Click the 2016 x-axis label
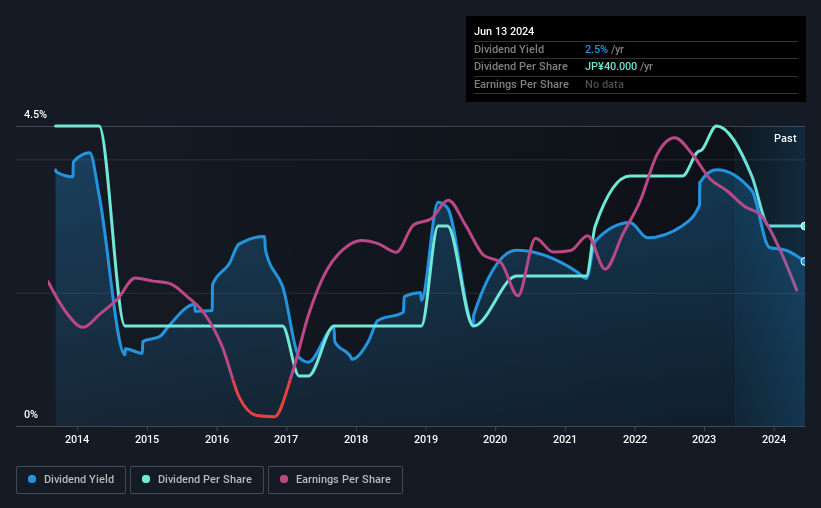 (x=217, y=439)
